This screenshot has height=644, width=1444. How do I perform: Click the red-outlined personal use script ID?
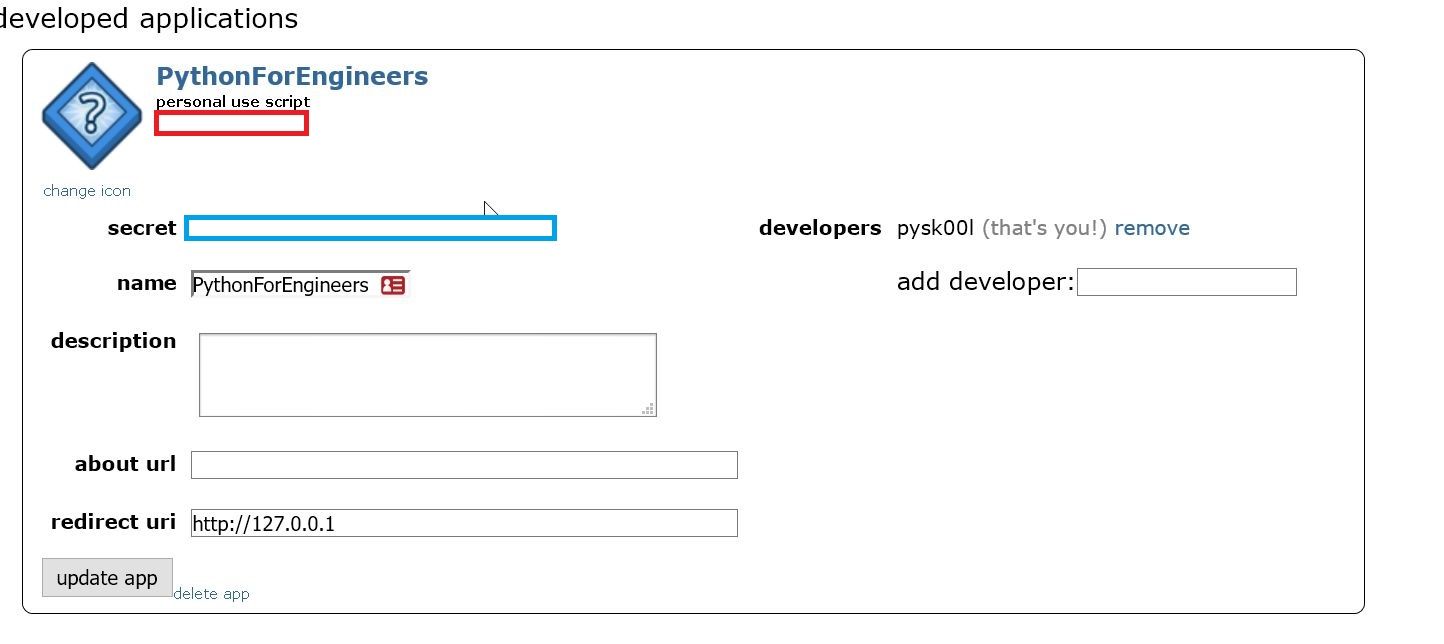coord(231,123)
